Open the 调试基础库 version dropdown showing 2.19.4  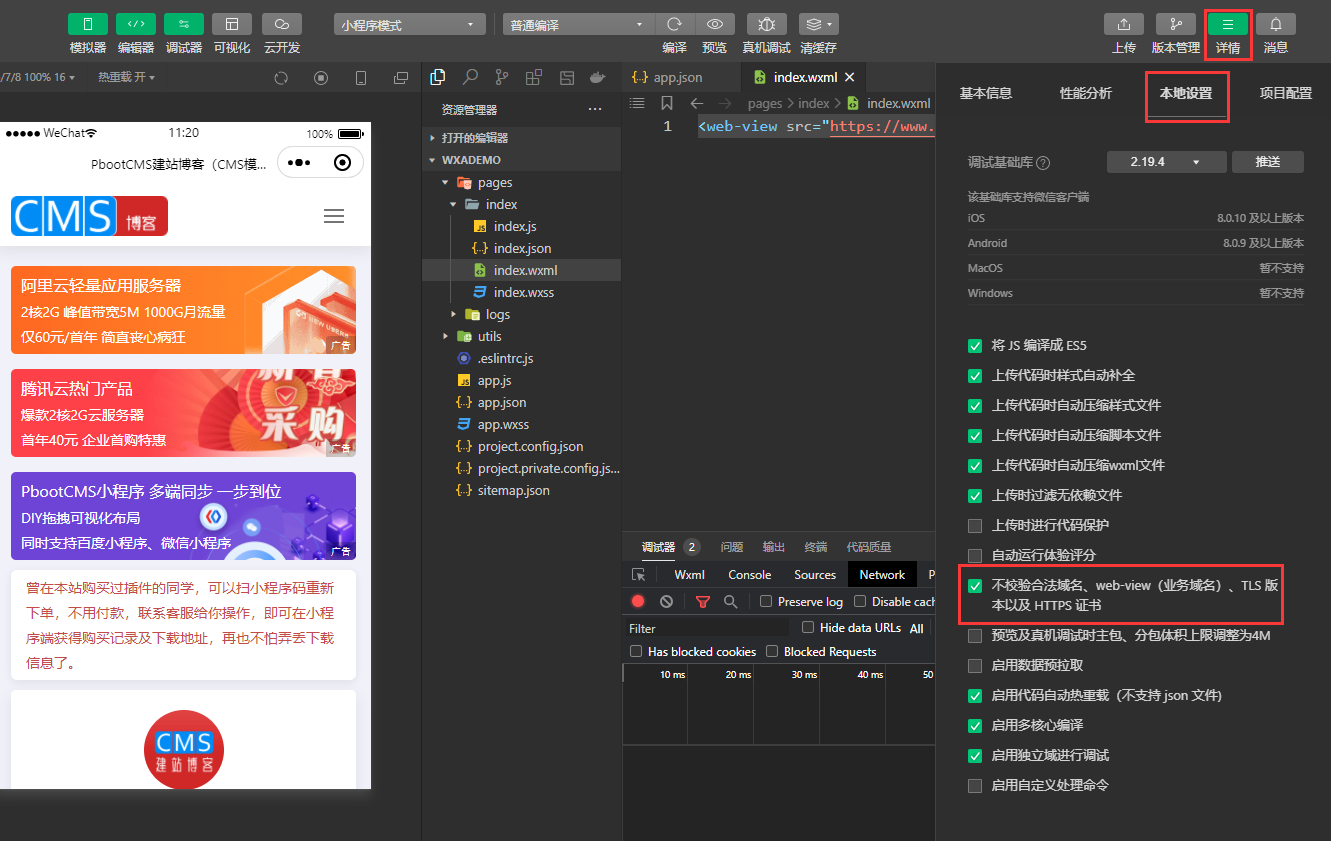[1166, 160]
